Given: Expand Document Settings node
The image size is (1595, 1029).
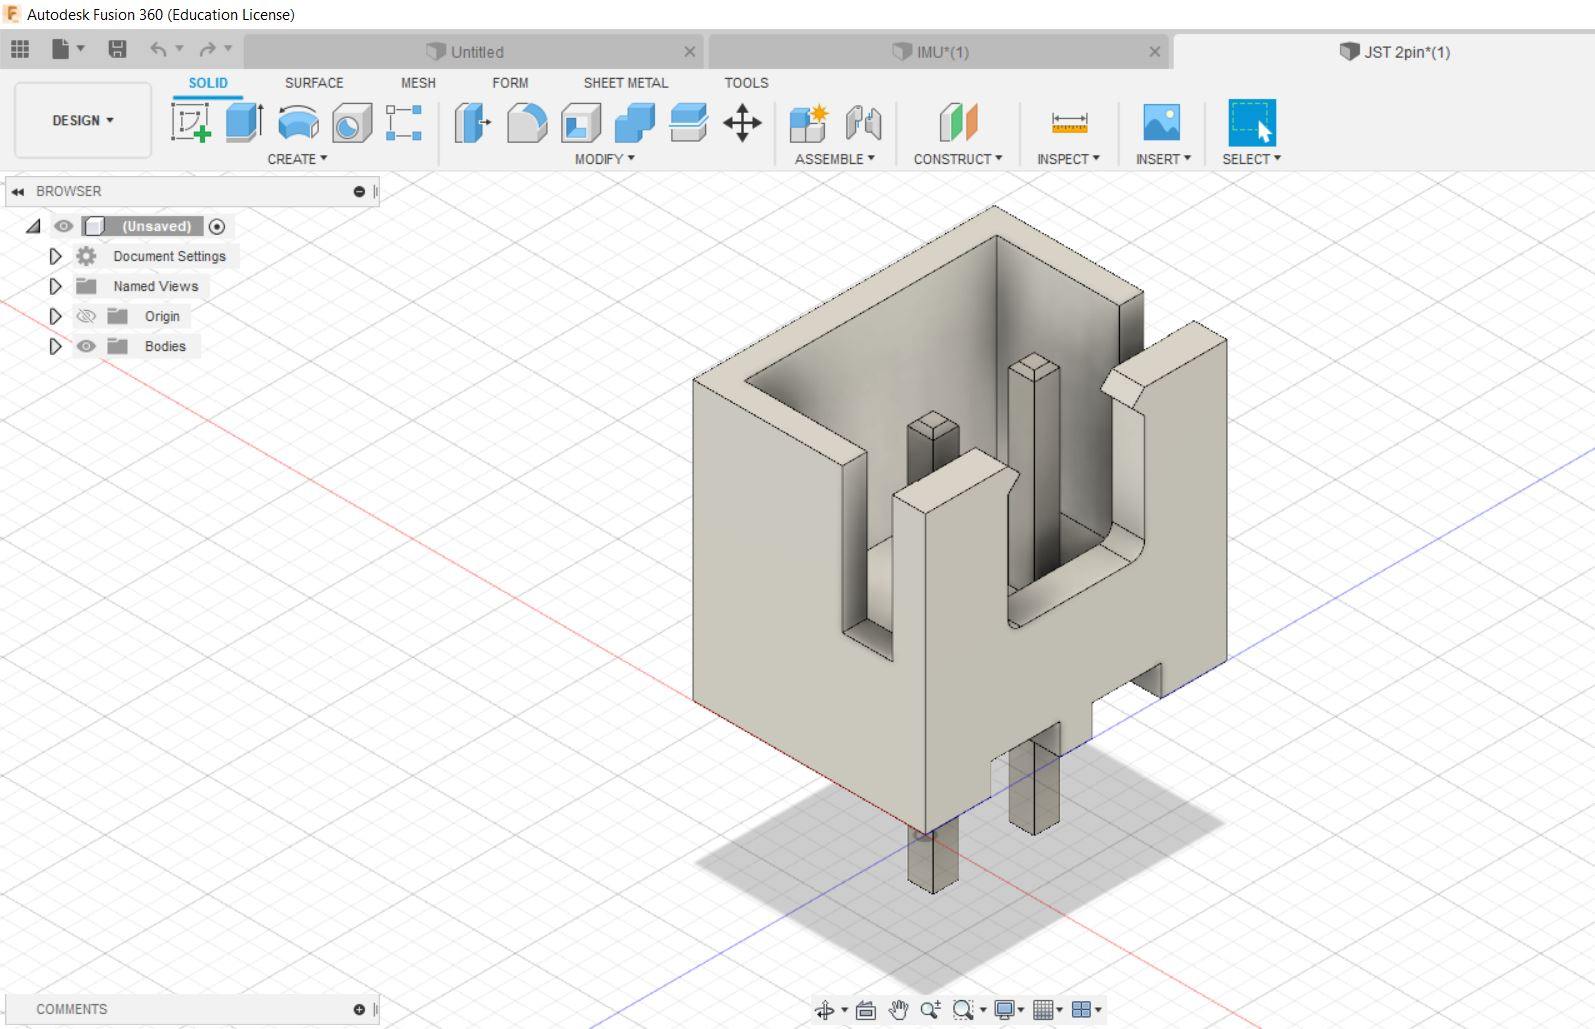Looking at the screenshot, I should (x=55, y=256).
